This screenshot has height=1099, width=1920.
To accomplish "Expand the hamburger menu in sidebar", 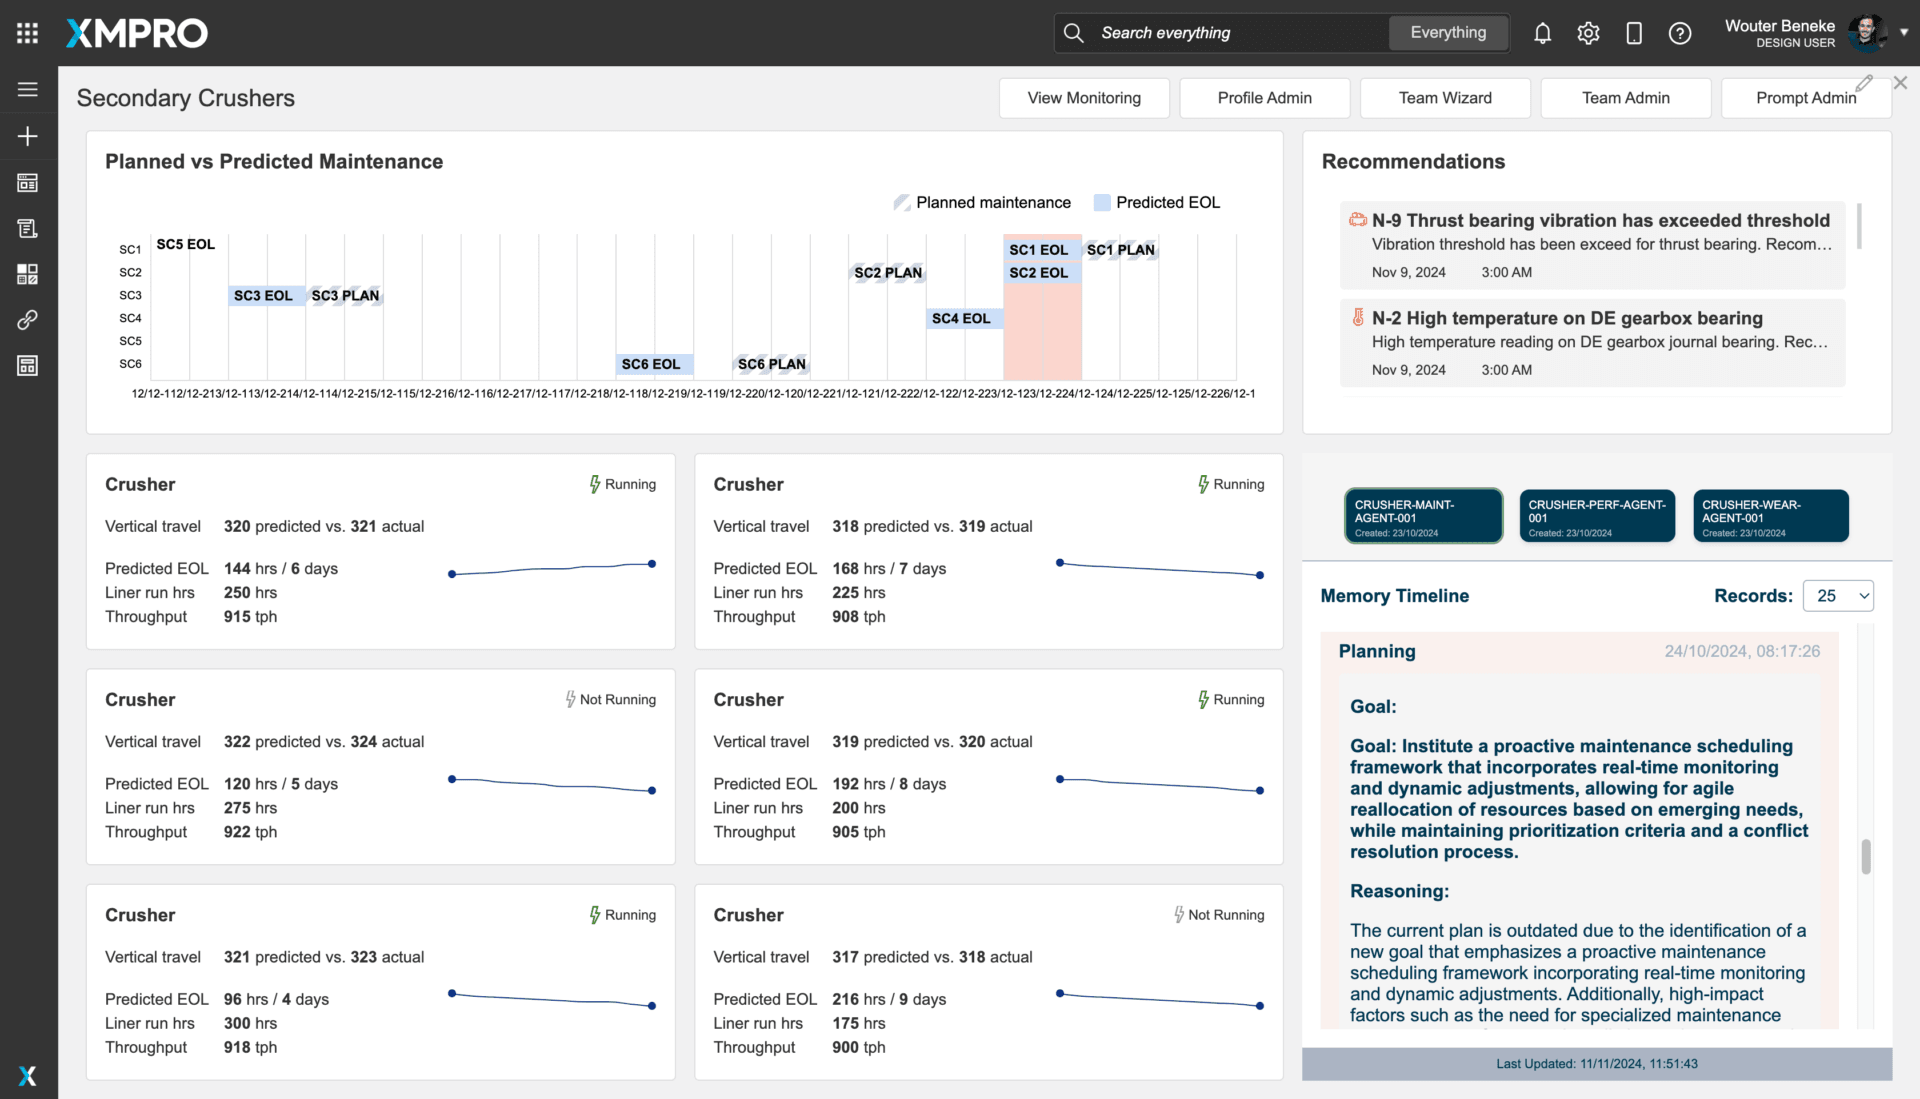I will [27, 89].
